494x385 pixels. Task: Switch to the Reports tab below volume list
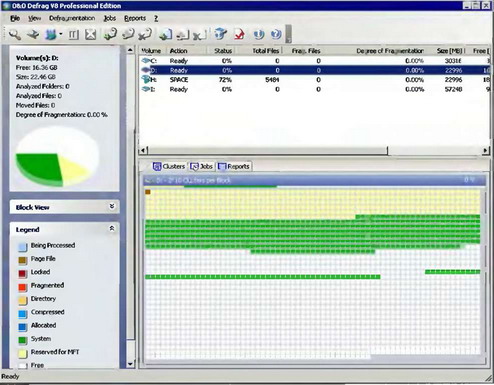(234, 166)
